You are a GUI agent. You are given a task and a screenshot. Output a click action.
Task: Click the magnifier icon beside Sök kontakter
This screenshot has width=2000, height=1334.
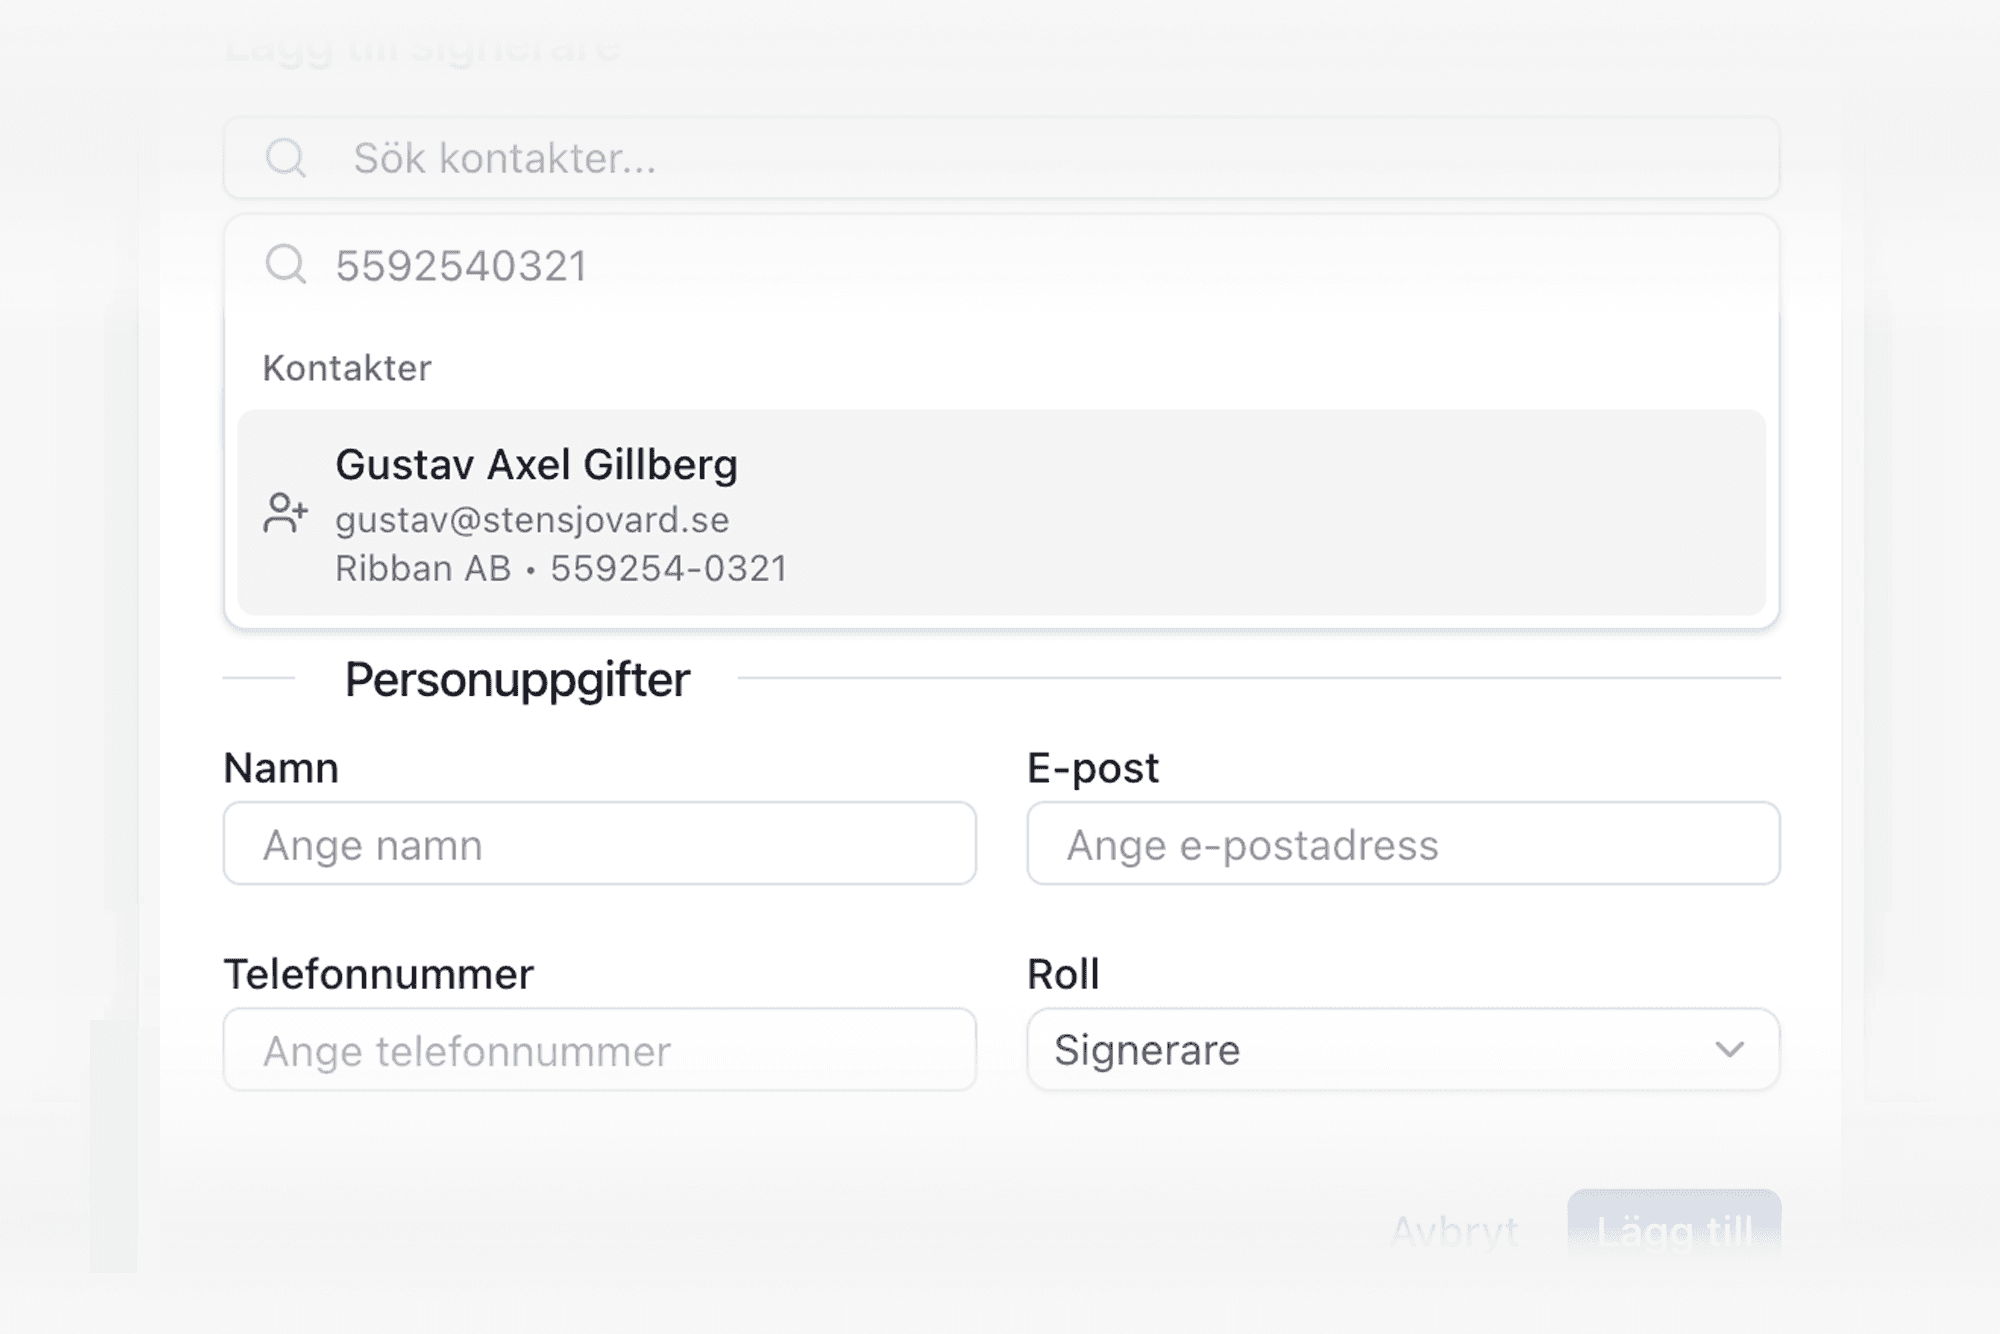point(286,158)
